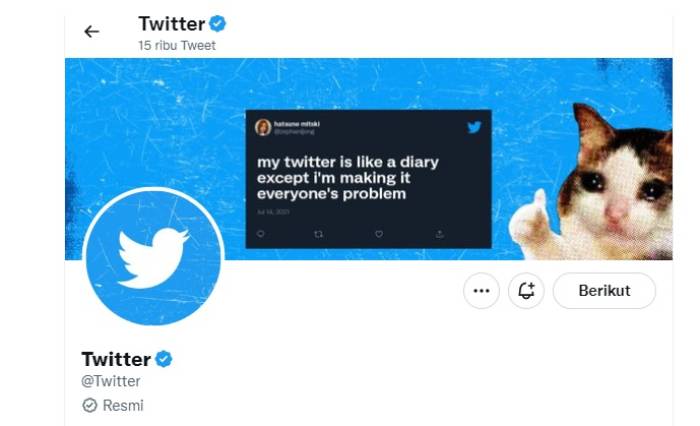Open the three-dot more options menu
The width and height of the screenshot is (700, 426).
[481, 291]
